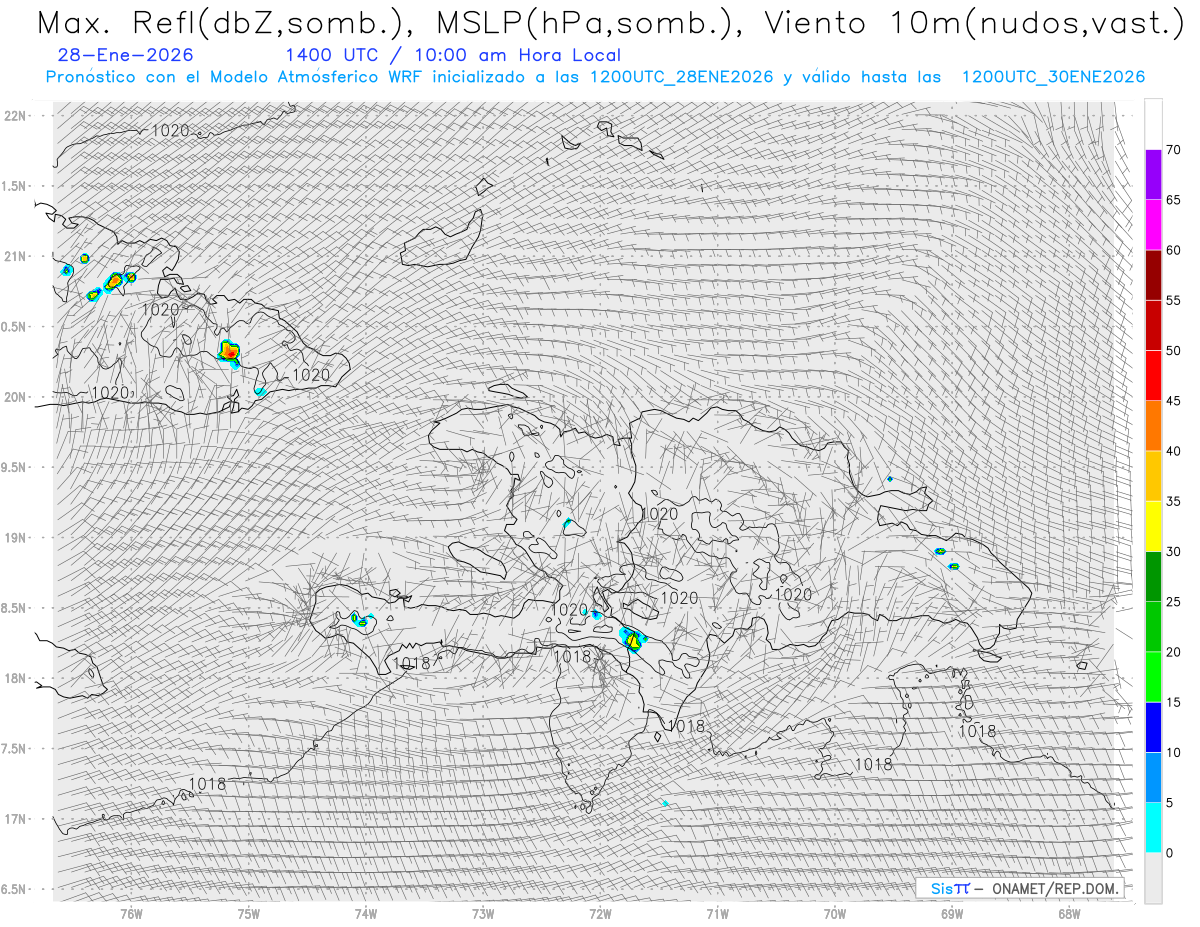
Task: Click the initialization text '1200UTC_28ENE2026'
Action: [682, 77]
